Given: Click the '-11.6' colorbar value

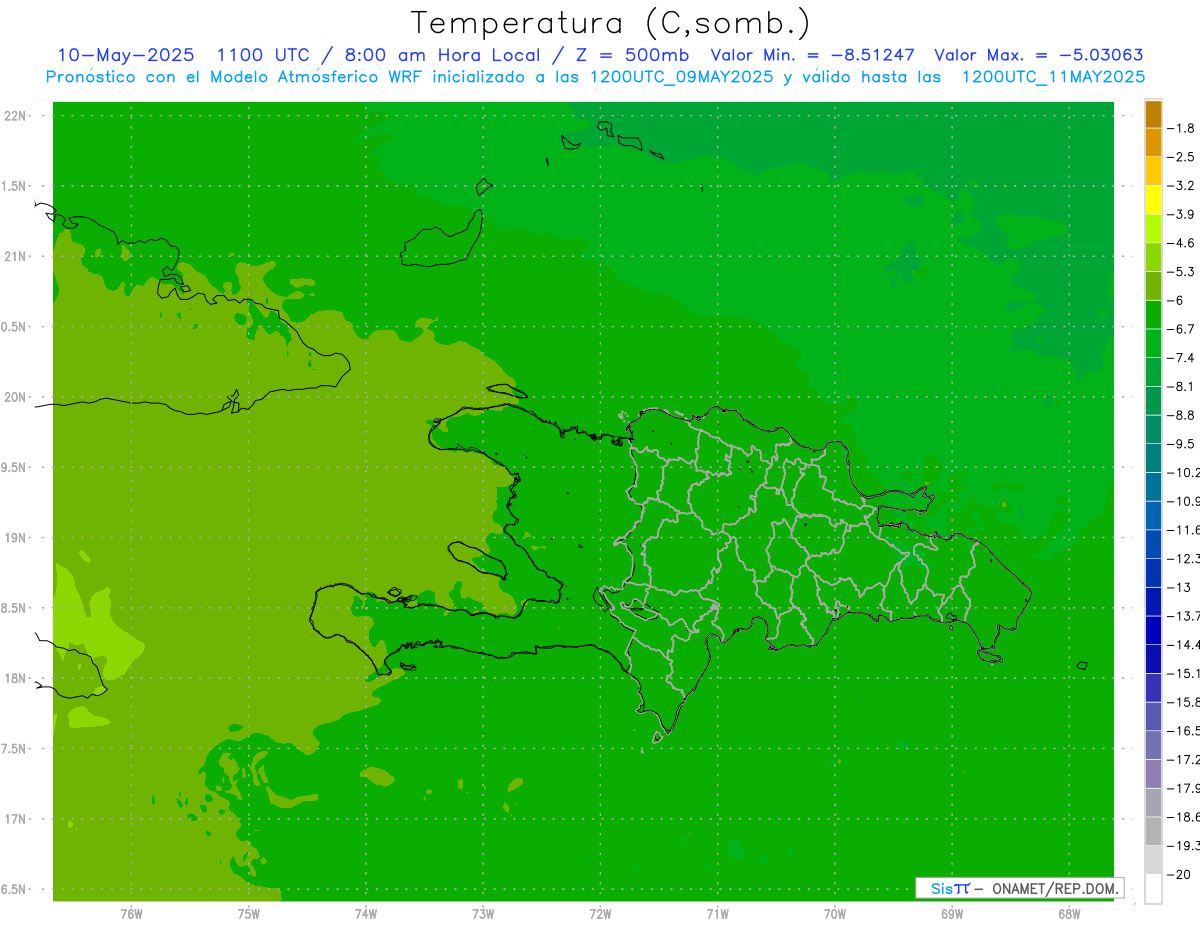Looking at the screenshot, I should click(x=1184, y=529).
